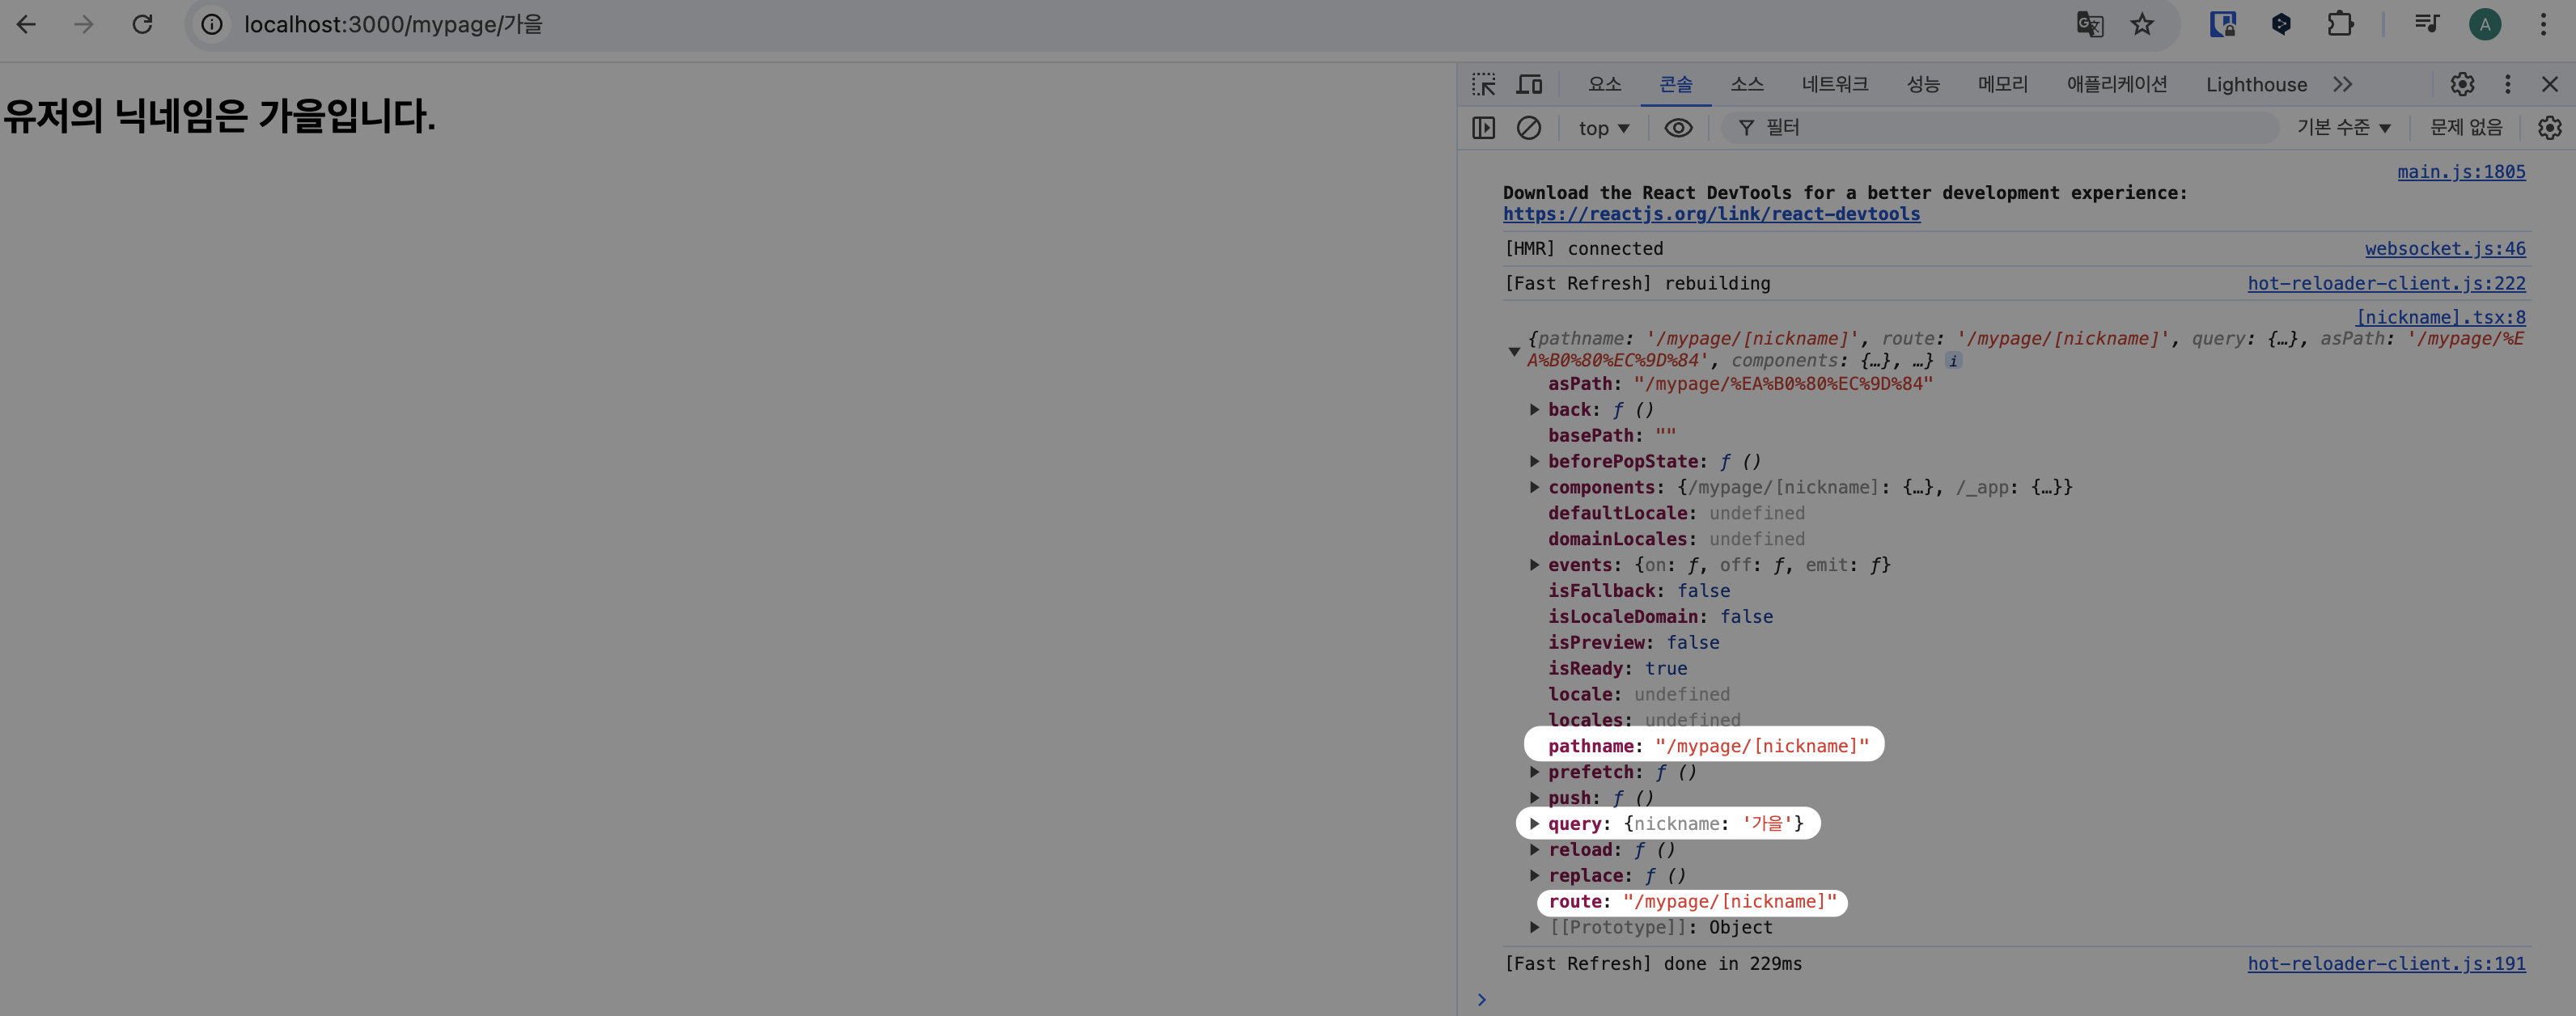The image size is (2576, 1016).
Task: Switch to the 요소 tab
Action: [1604, 85]
